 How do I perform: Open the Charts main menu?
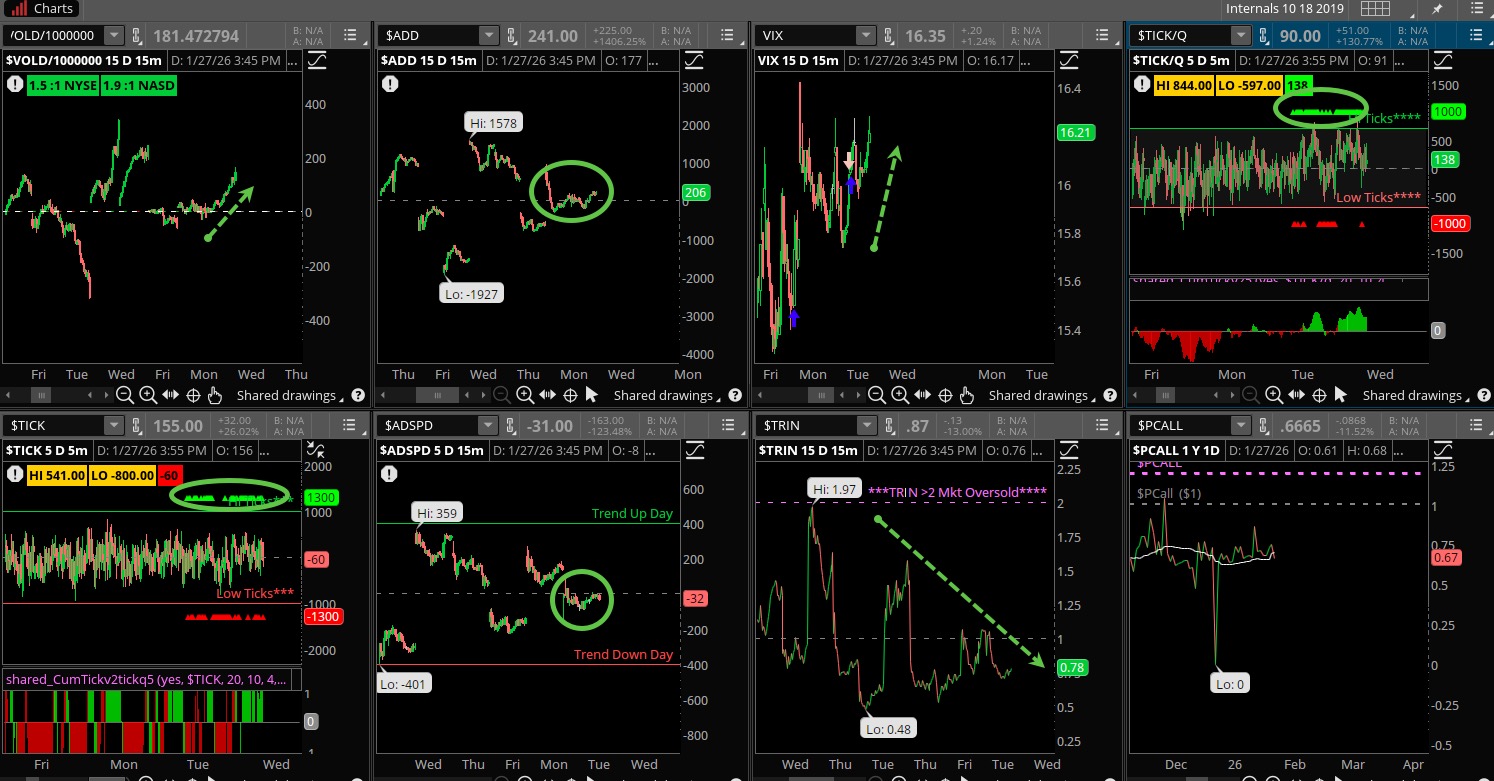42,9
